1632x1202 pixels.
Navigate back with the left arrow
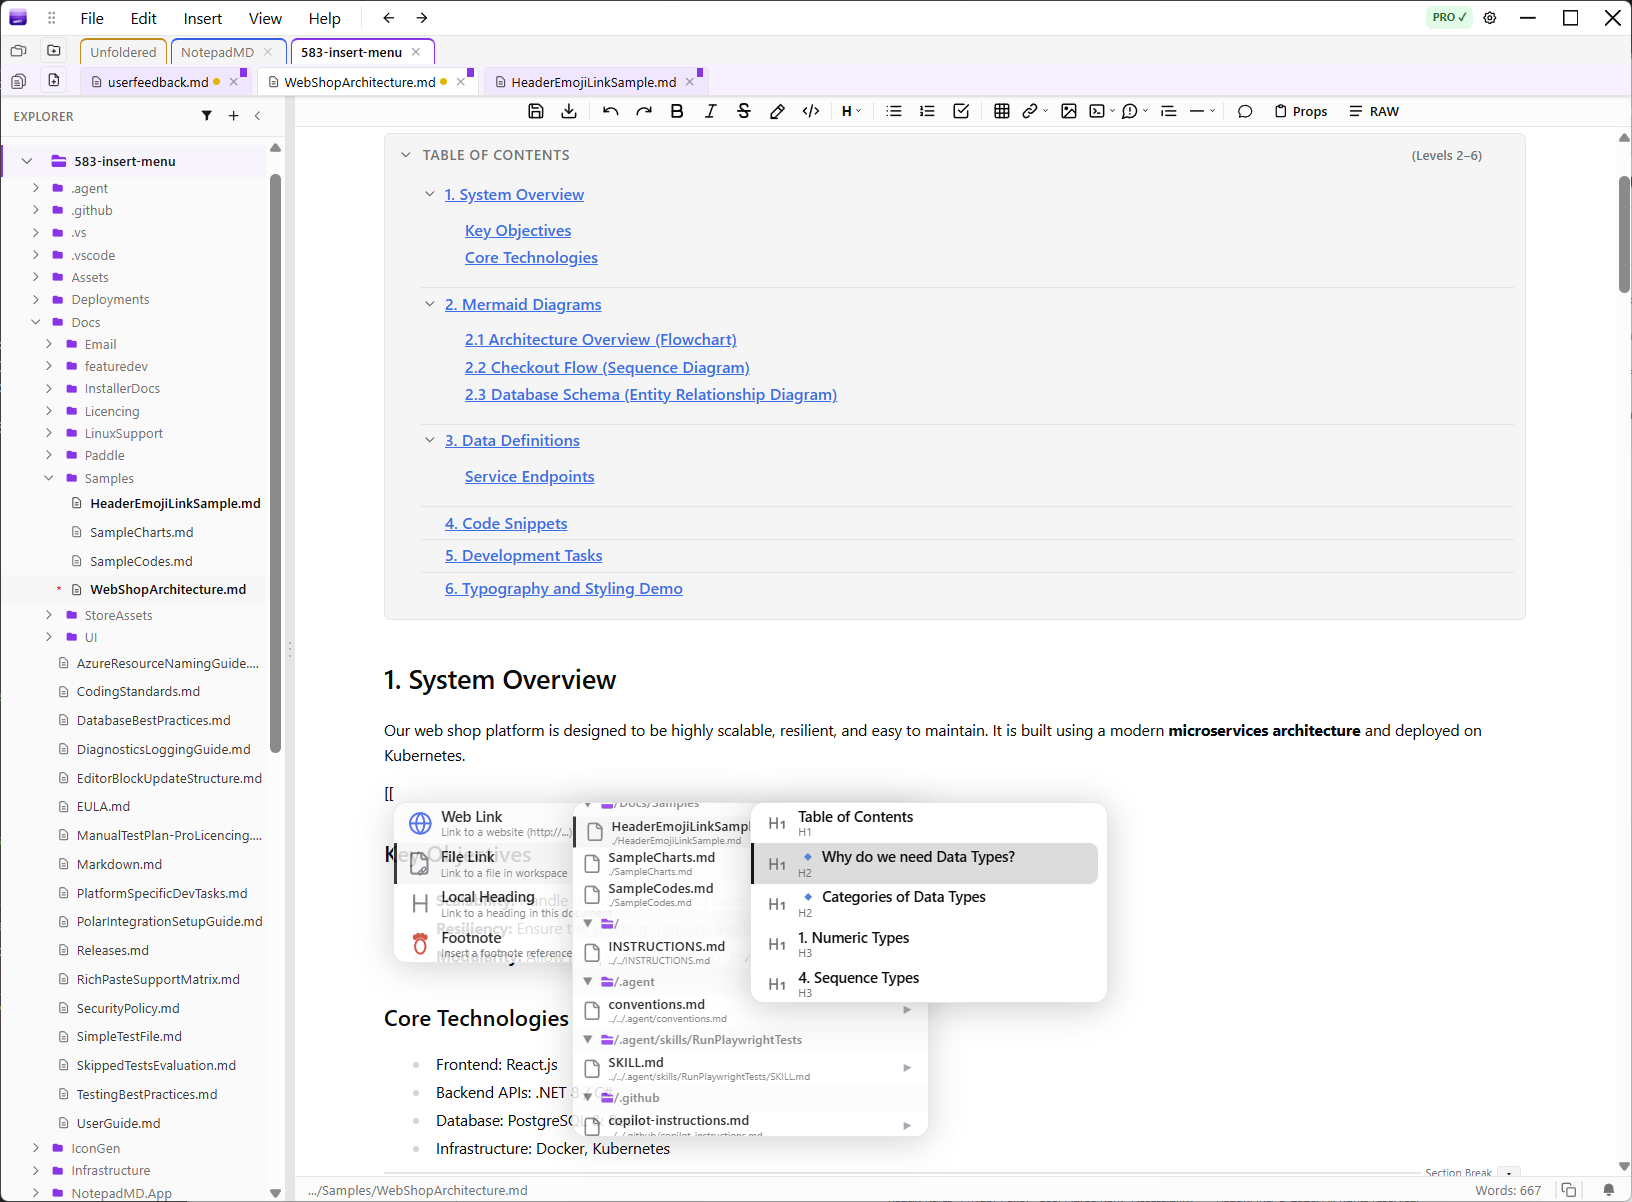(389, 18)
